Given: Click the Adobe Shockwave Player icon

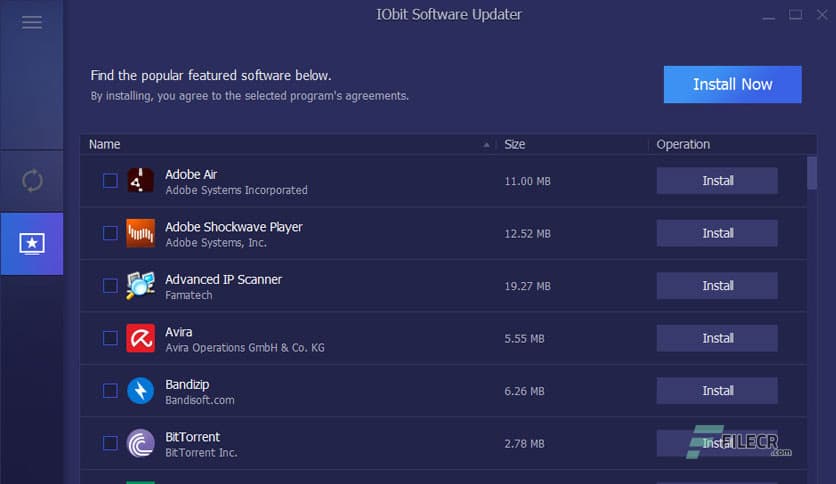Looking at the screenshot, I should tap(141, 233).
